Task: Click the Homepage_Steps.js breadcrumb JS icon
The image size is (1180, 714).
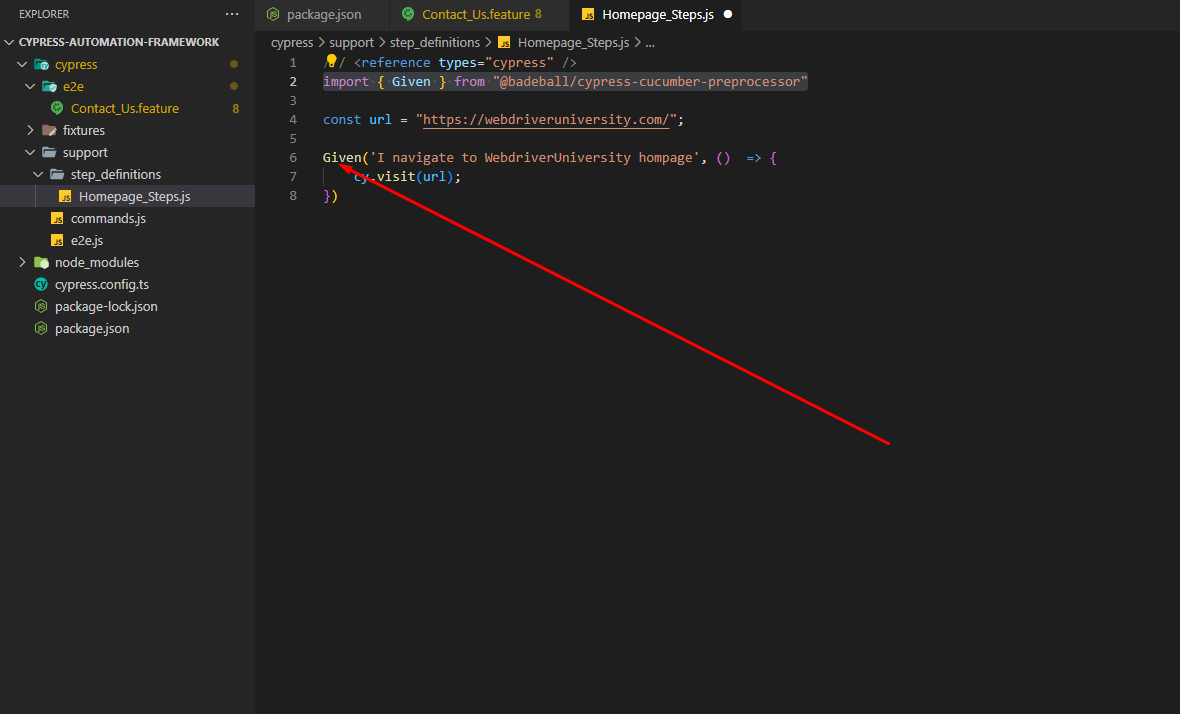Action: (504, 43)
